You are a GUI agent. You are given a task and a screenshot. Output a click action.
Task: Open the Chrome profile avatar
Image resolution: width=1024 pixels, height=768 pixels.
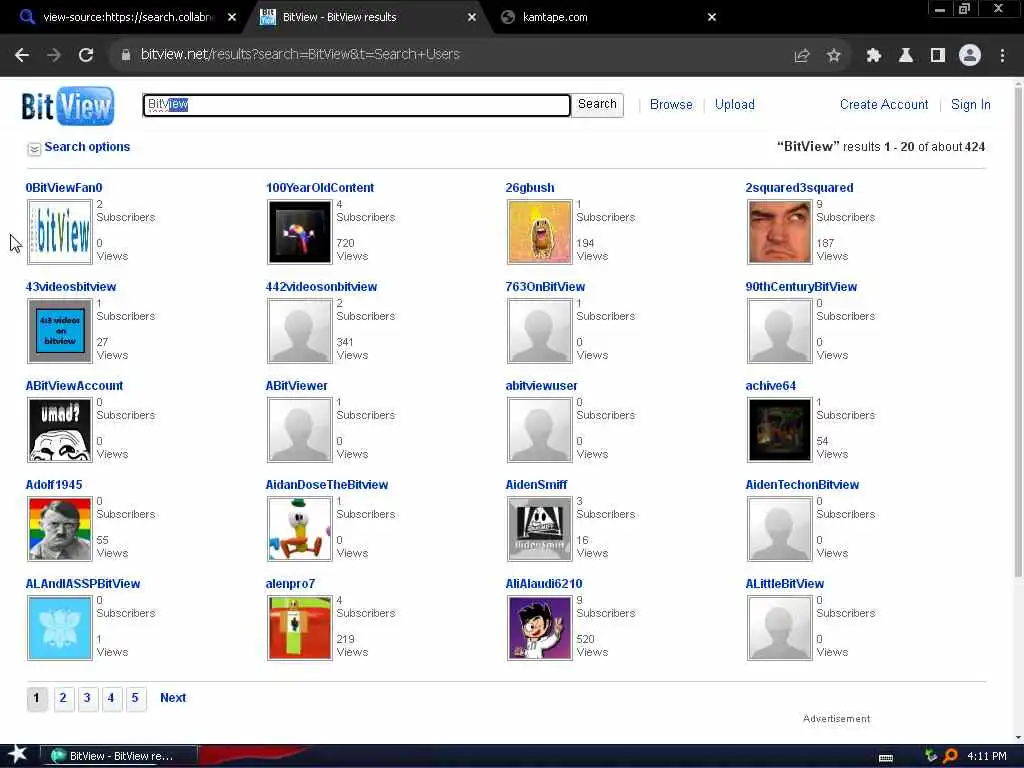pos(970,56)
